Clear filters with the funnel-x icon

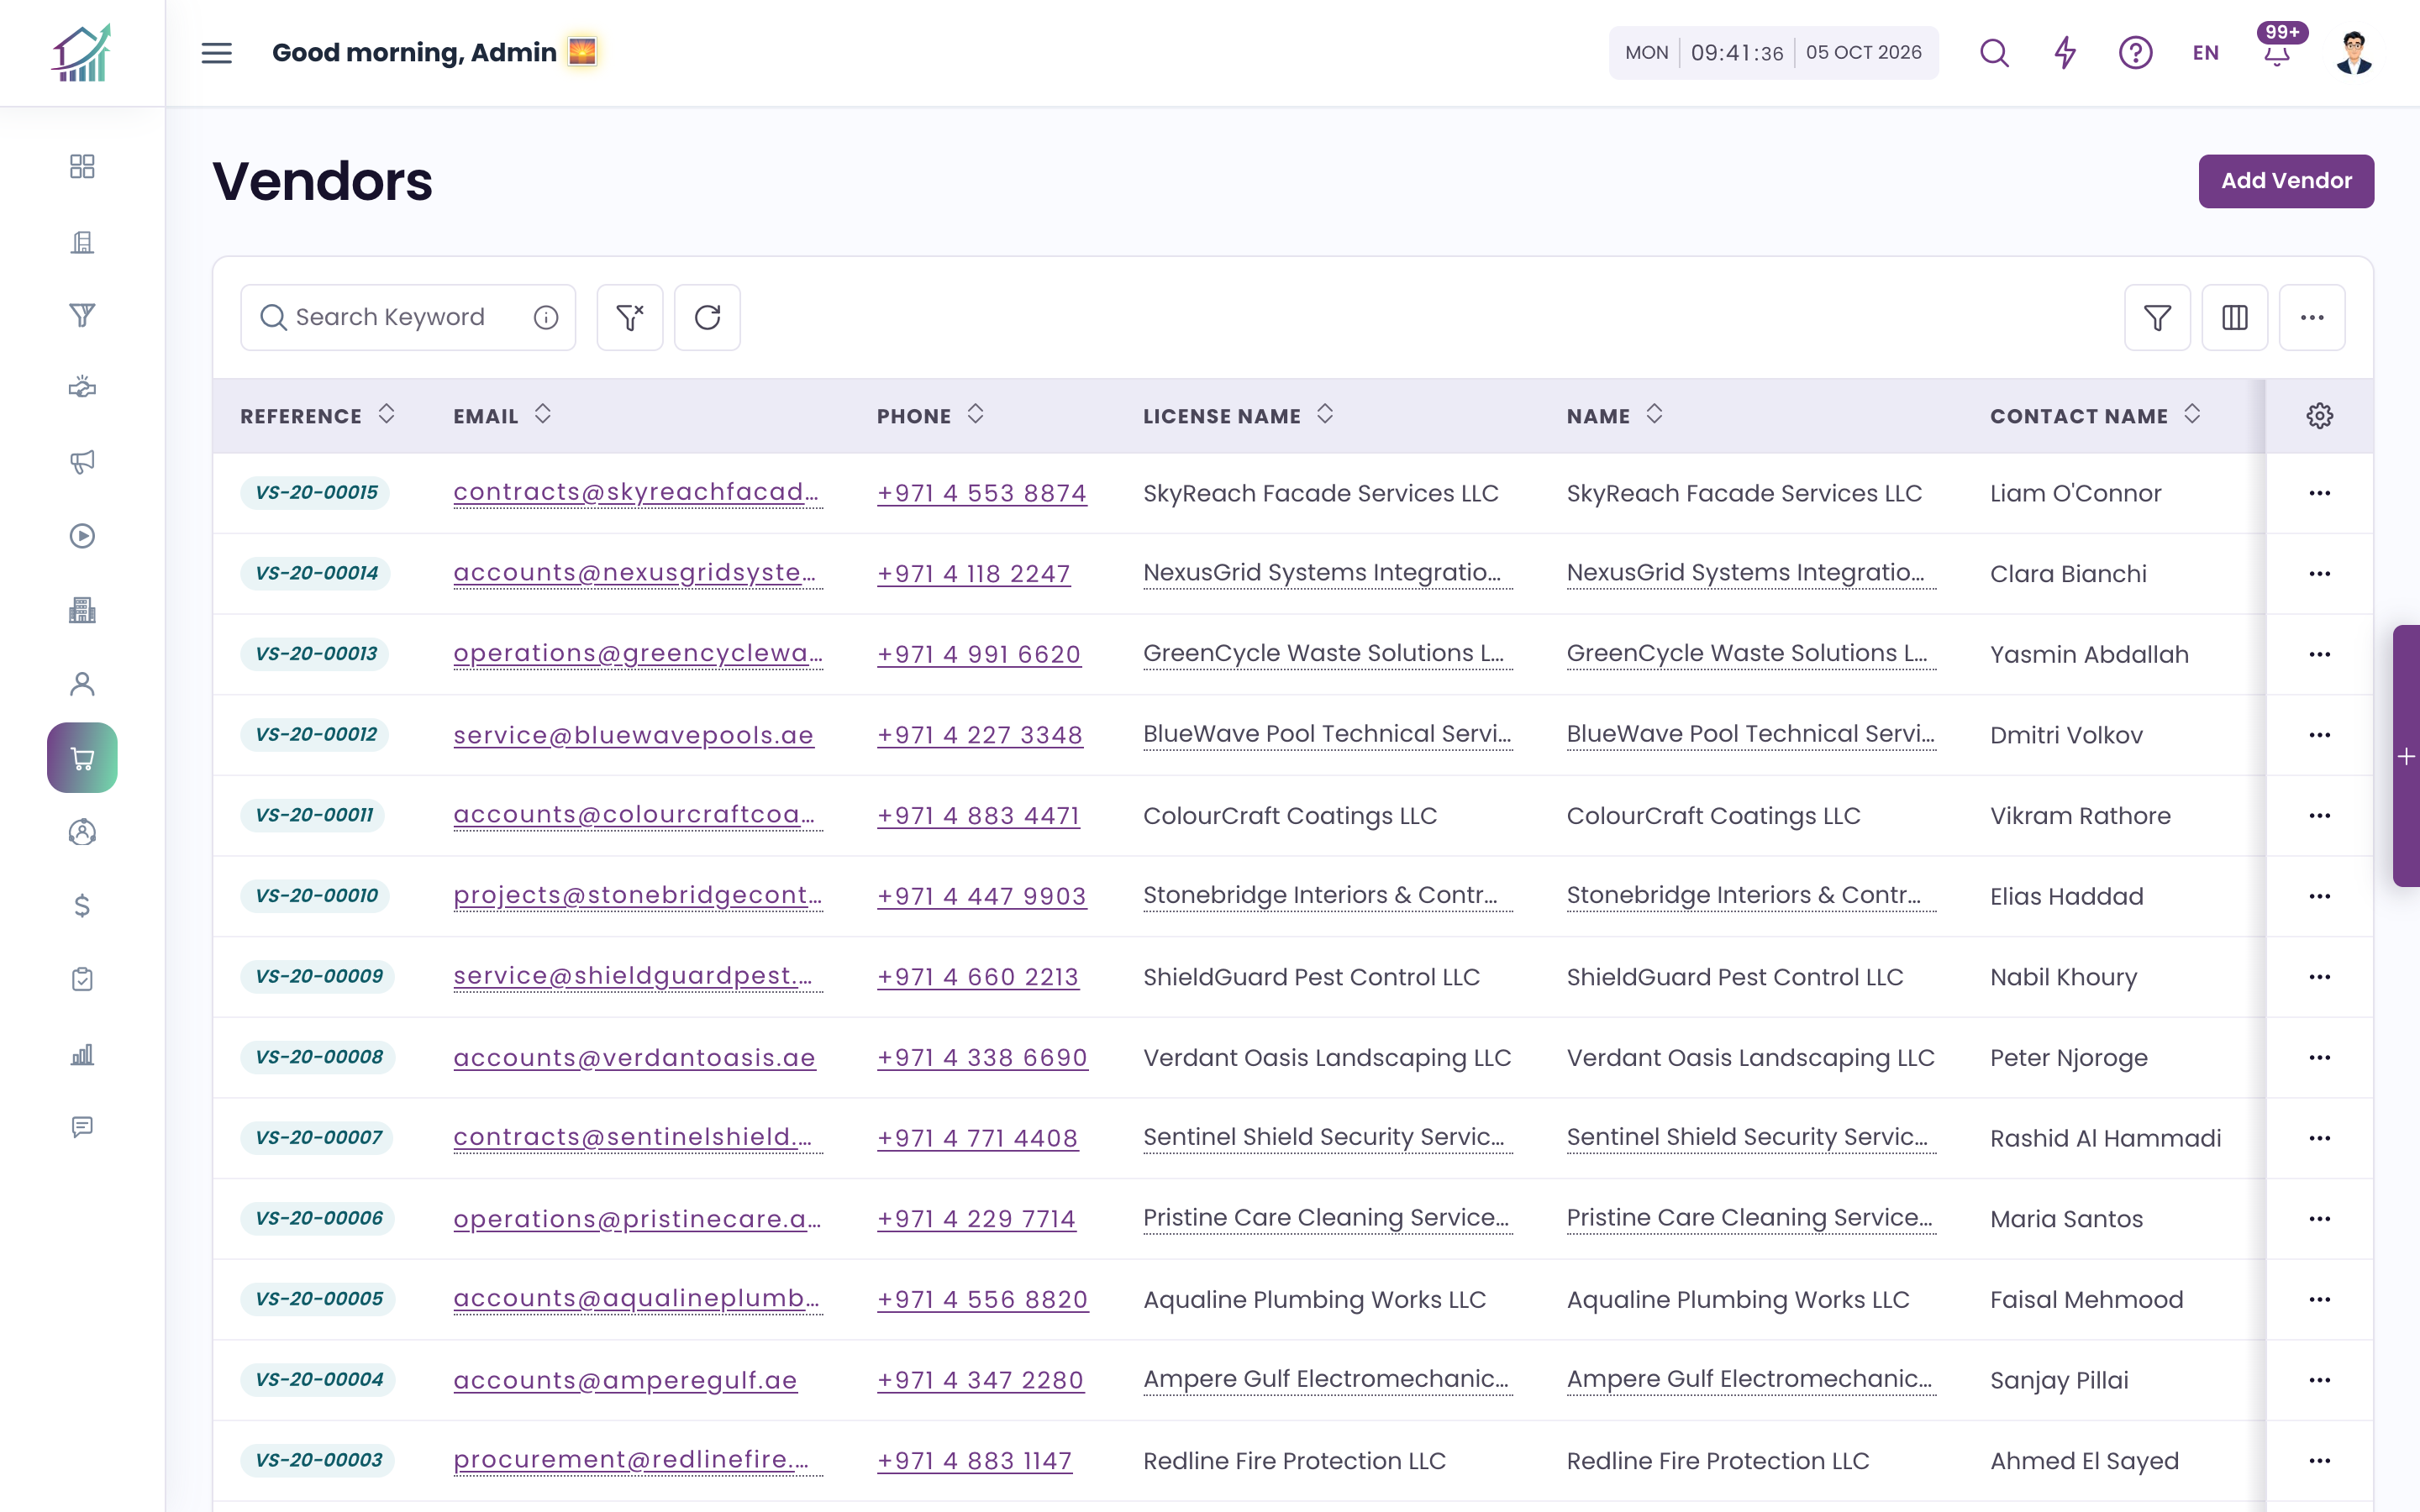point(630,317)
